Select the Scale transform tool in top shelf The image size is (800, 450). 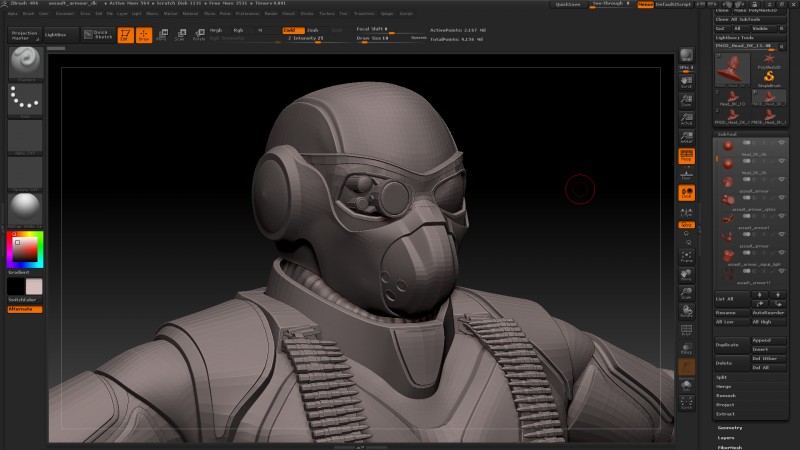point(181,35)
